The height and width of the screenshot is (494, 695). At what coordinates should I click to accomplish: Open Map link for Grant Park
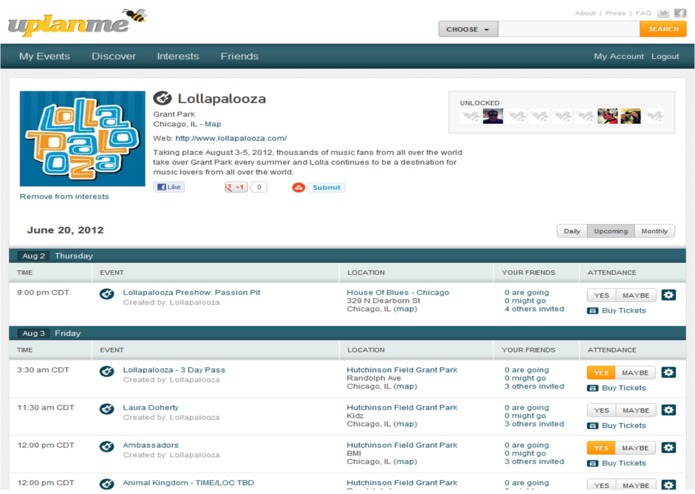213,124
